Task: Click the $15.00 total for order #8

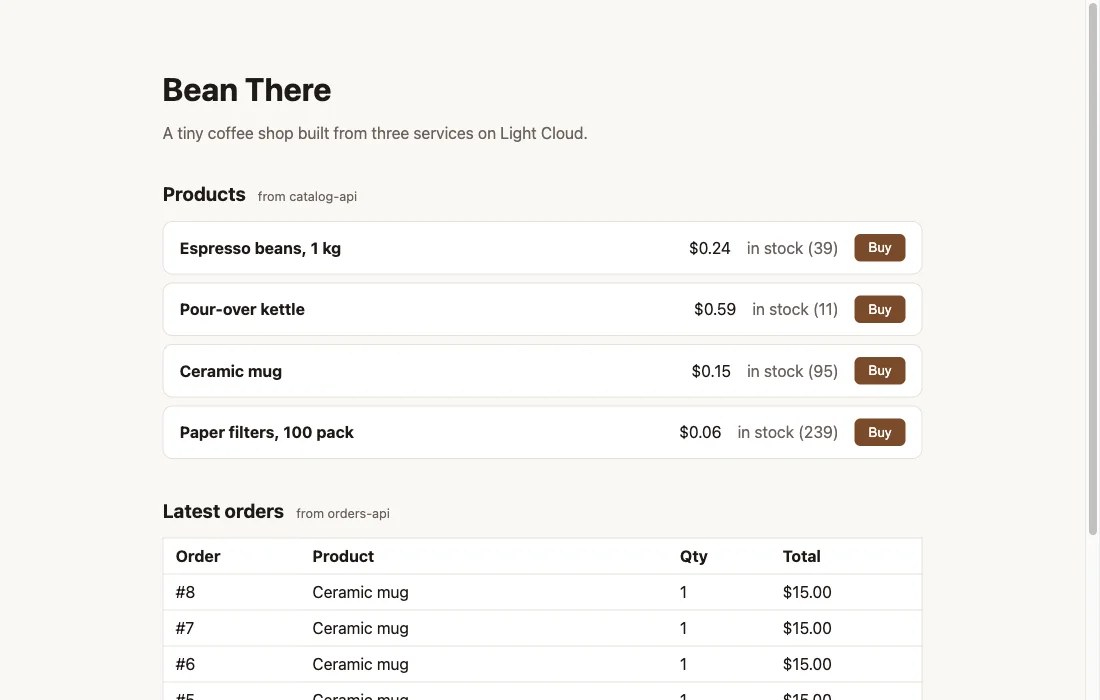Action: tap(807, 592)
